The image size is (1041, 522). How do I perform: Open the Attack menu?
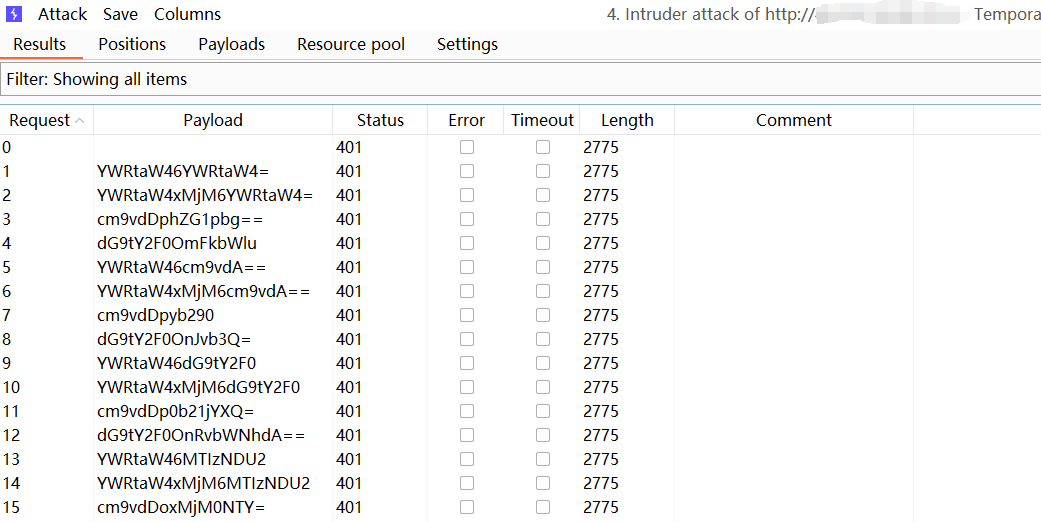[62, 14]
